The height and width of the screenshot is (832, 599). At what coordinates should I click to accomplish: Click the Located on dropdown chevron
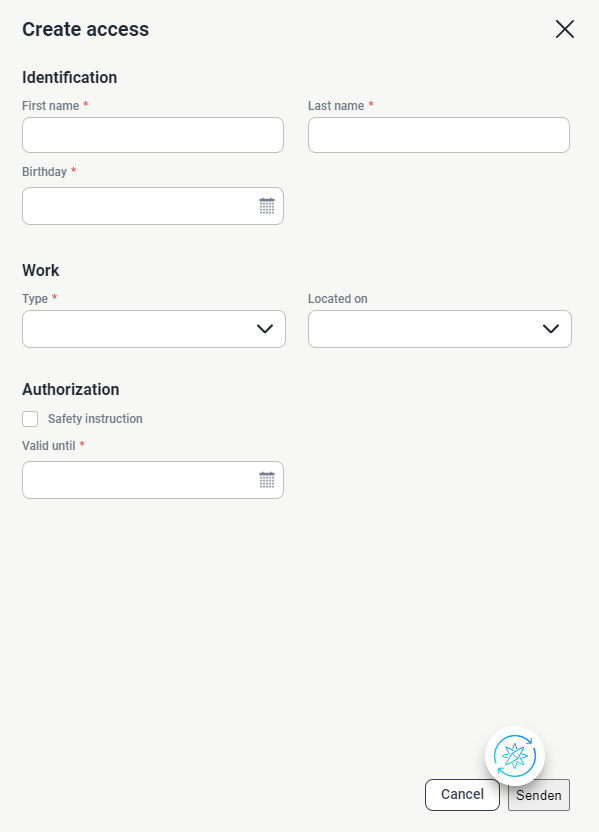pos(549,328)
